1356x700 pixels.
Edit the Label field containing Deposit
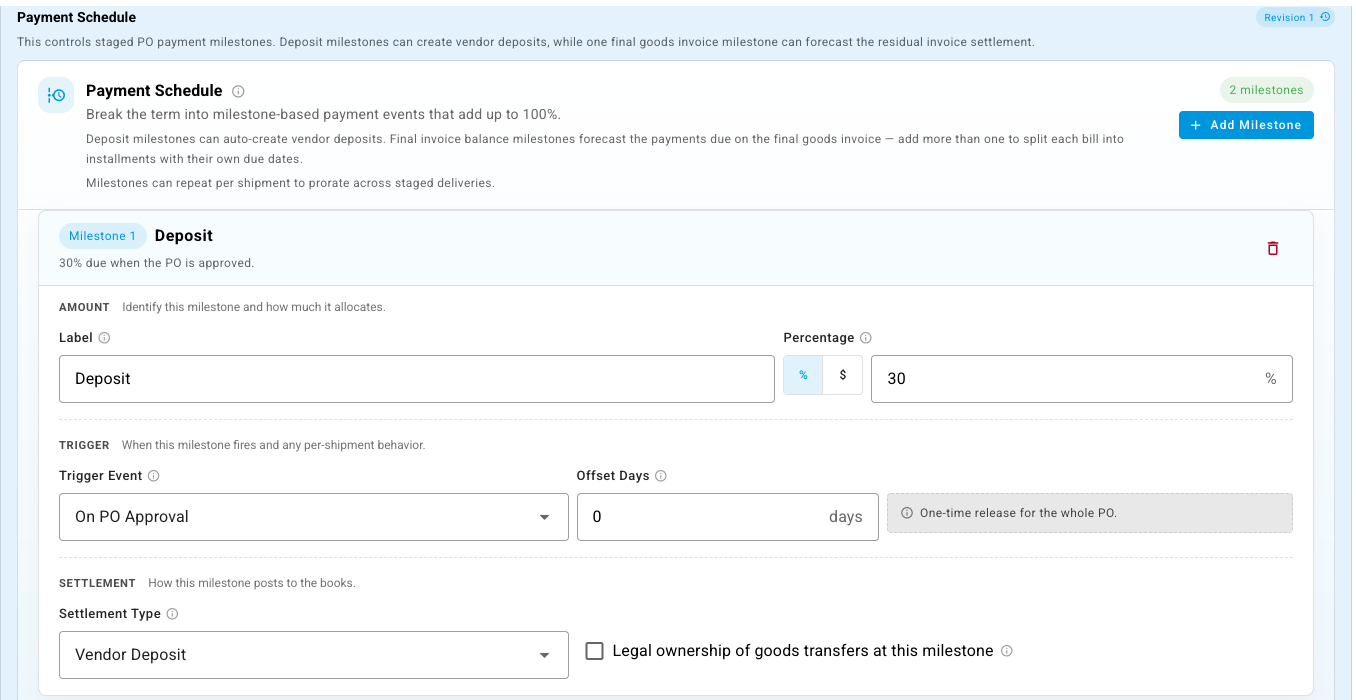coord(417,379)
